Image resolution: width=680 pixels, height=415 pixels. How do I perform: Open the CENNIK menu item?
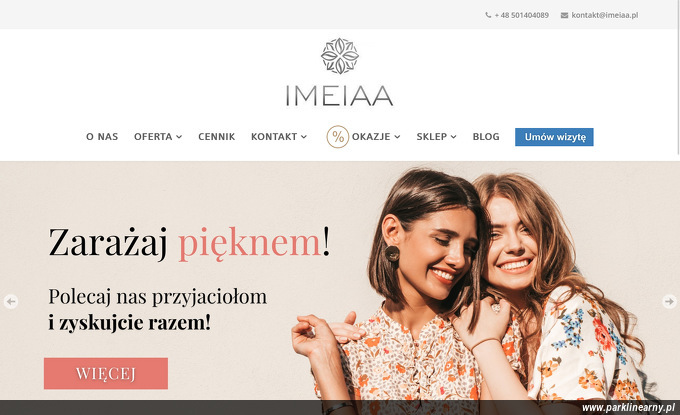pyautogui.click(x=216, y=137)
